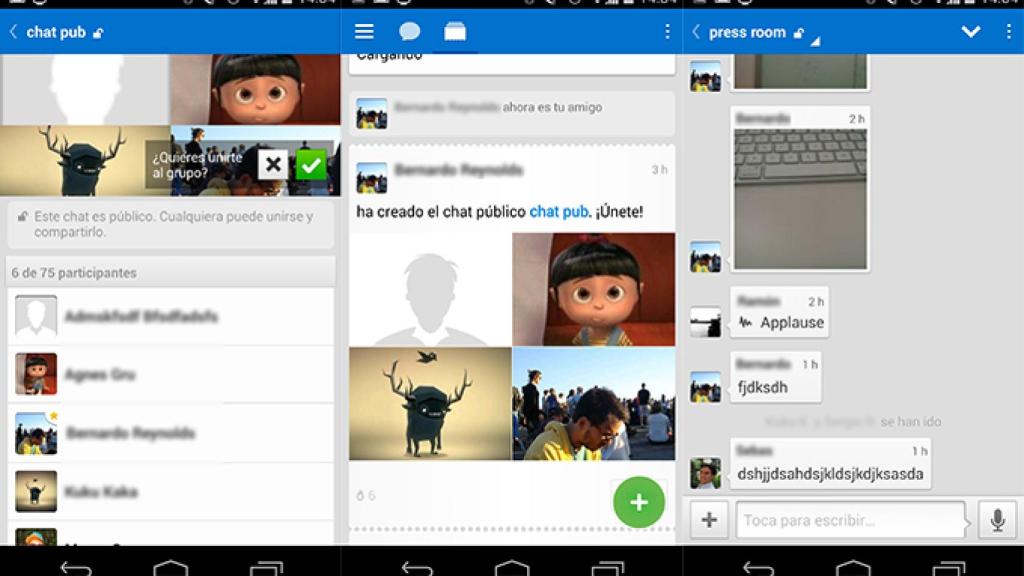Tap the green plus button on chat feed

(x=638, y=502)
